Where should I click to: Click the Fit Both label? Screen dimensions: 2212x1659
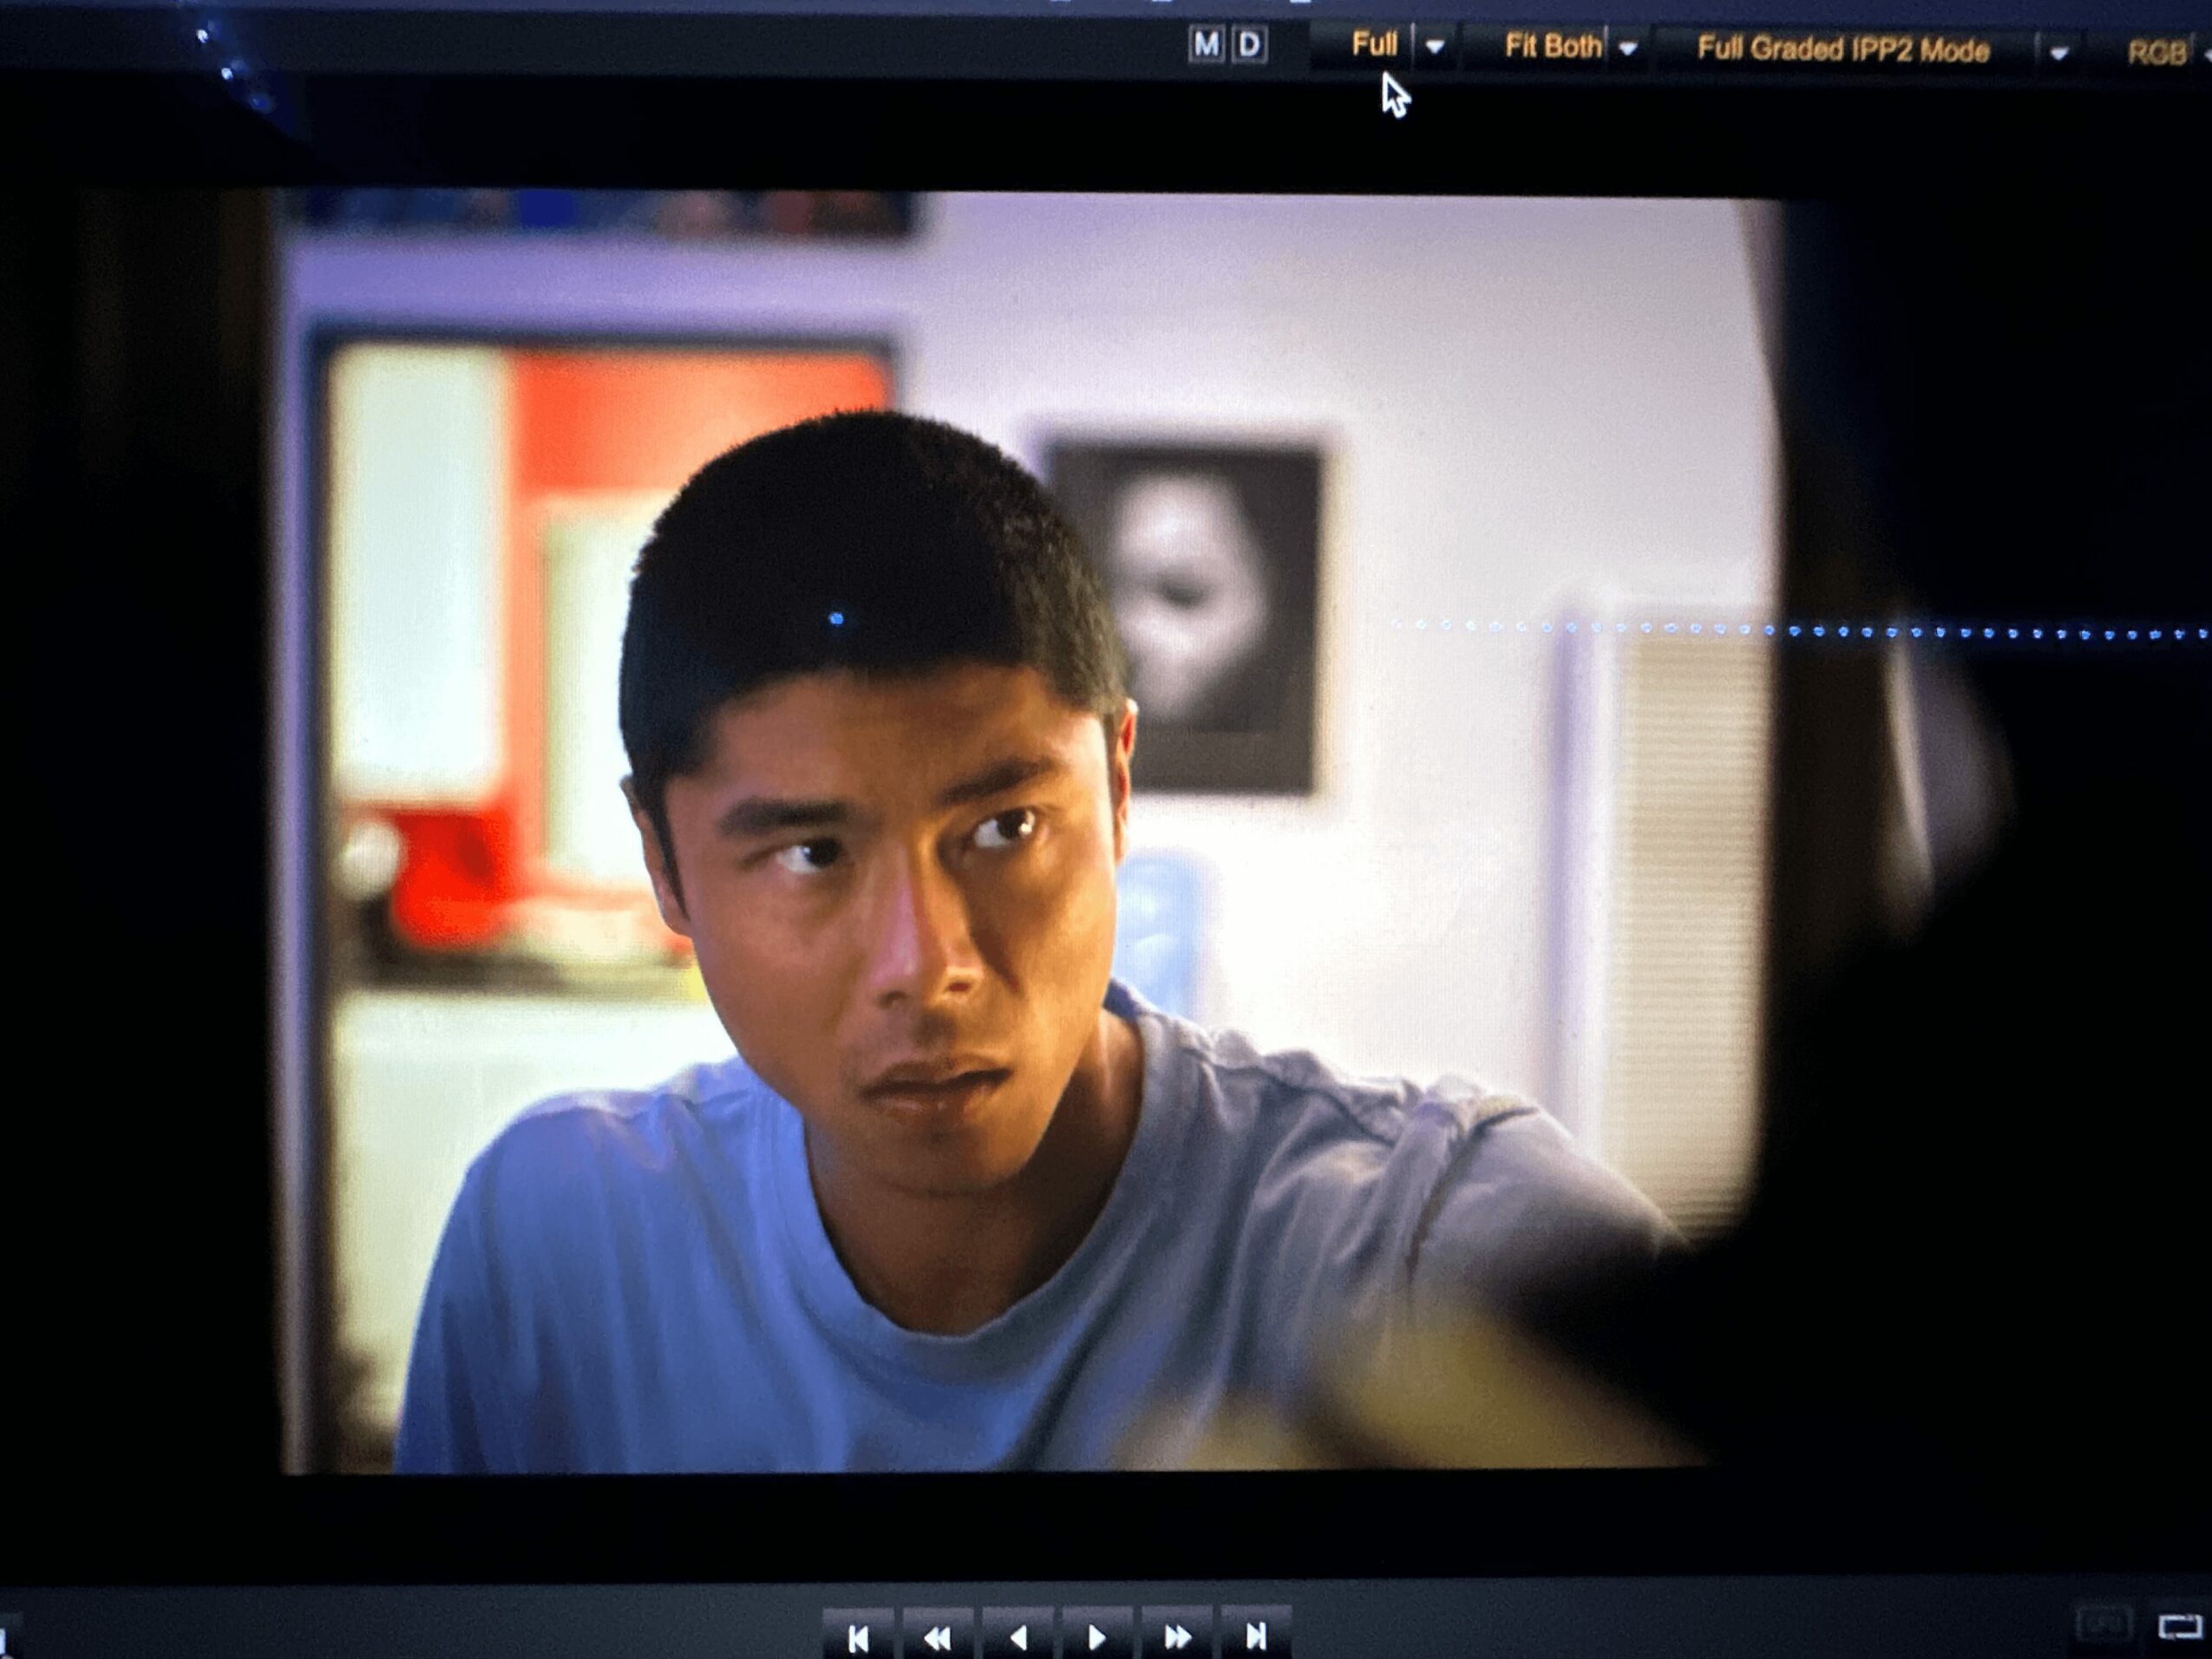point(1551,46)
